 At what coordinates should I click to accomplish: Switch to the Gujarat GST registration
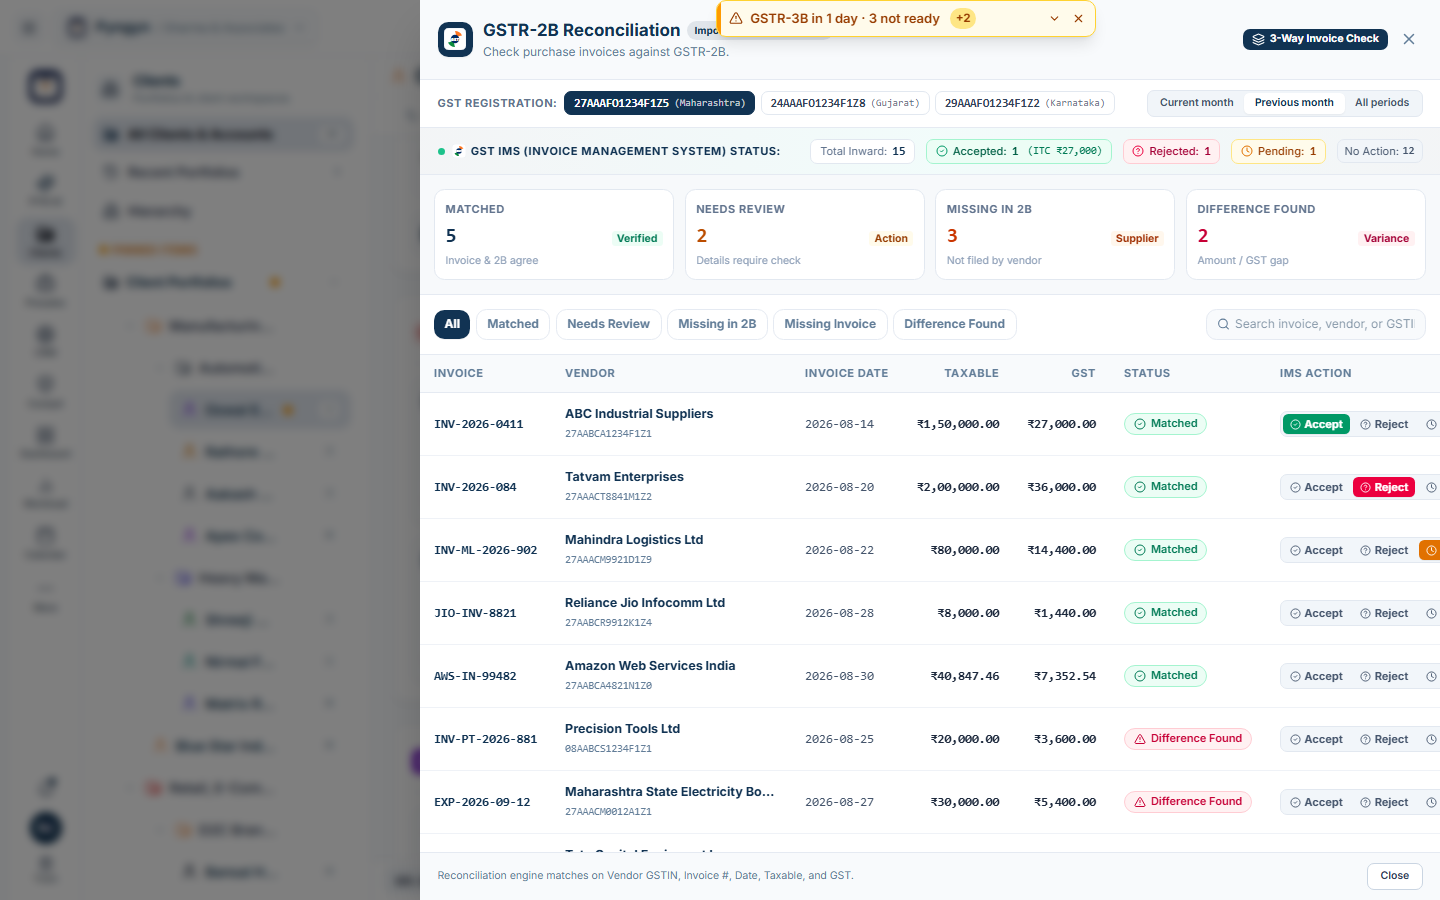tap(845, 103)
